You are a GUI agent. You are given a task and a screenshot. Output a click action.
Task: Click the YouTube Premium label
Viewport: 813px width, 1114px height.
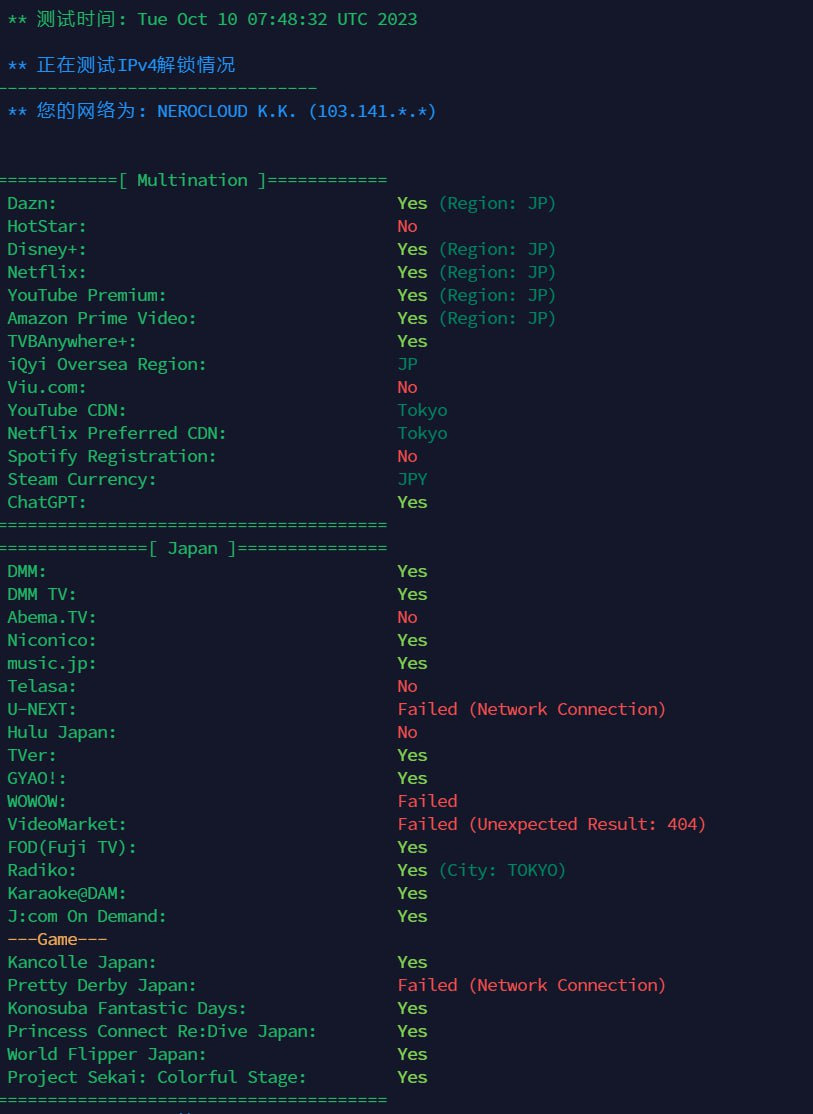coord(86,295)
